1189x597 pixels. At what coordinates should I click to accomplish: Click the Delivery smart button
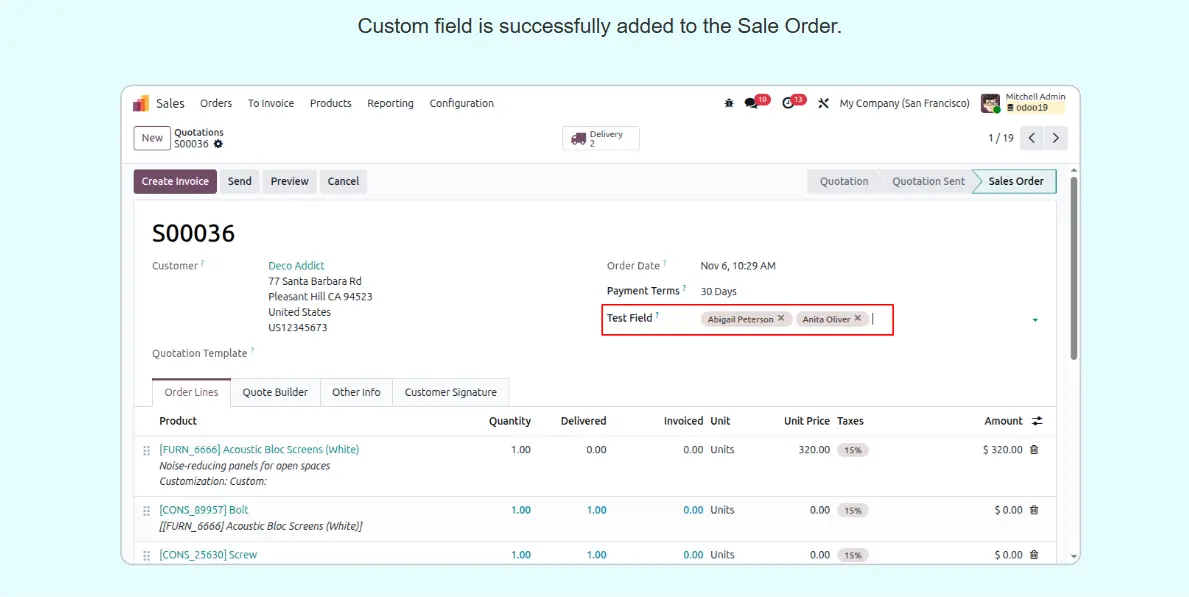[600, 138]
